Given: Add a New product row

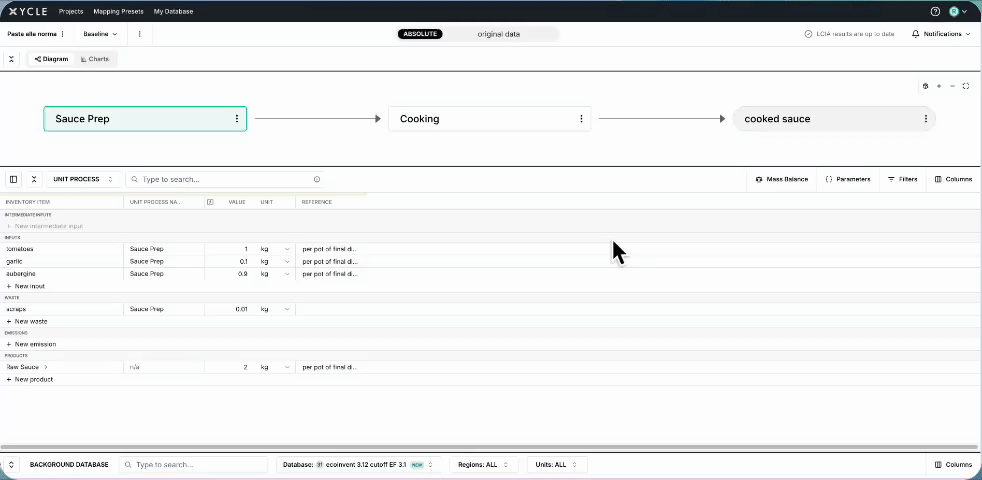Looking at the screenshot, I should tap(29, 379).
